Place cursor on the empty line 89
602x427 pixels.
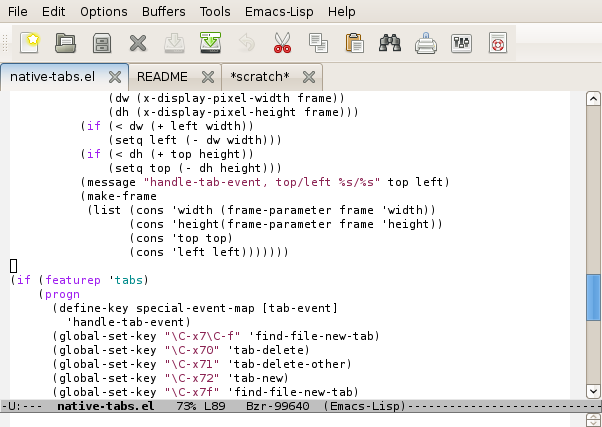click(x=13, y=266)
